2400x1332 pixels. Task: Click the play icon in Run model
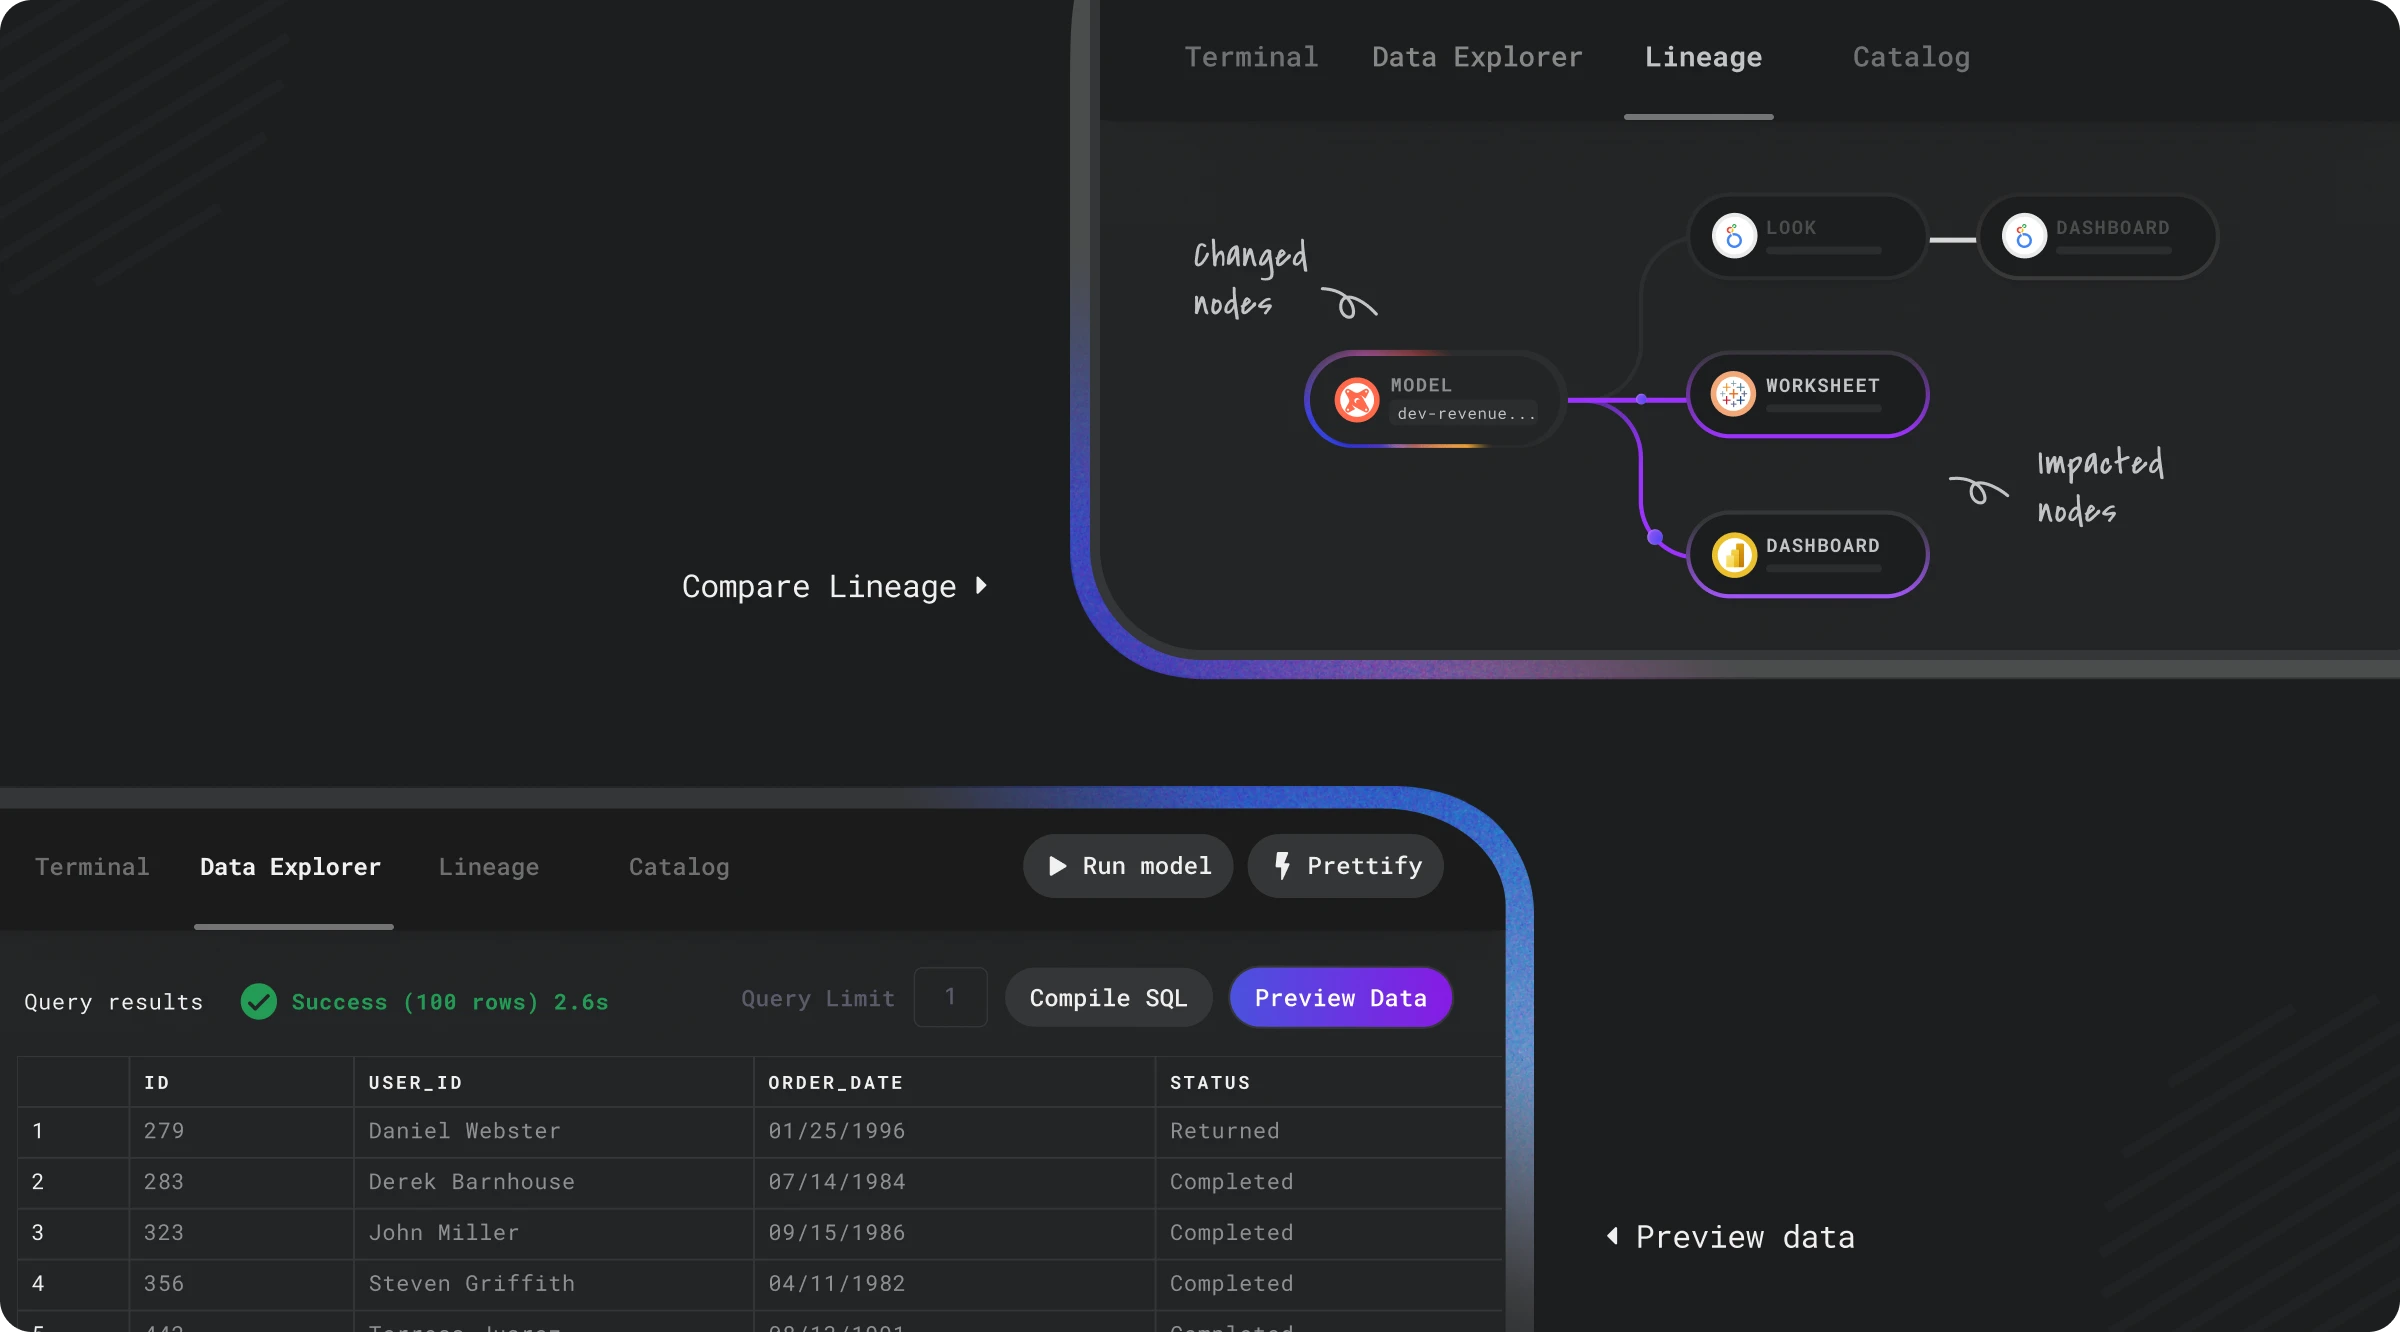[1057, 866]
